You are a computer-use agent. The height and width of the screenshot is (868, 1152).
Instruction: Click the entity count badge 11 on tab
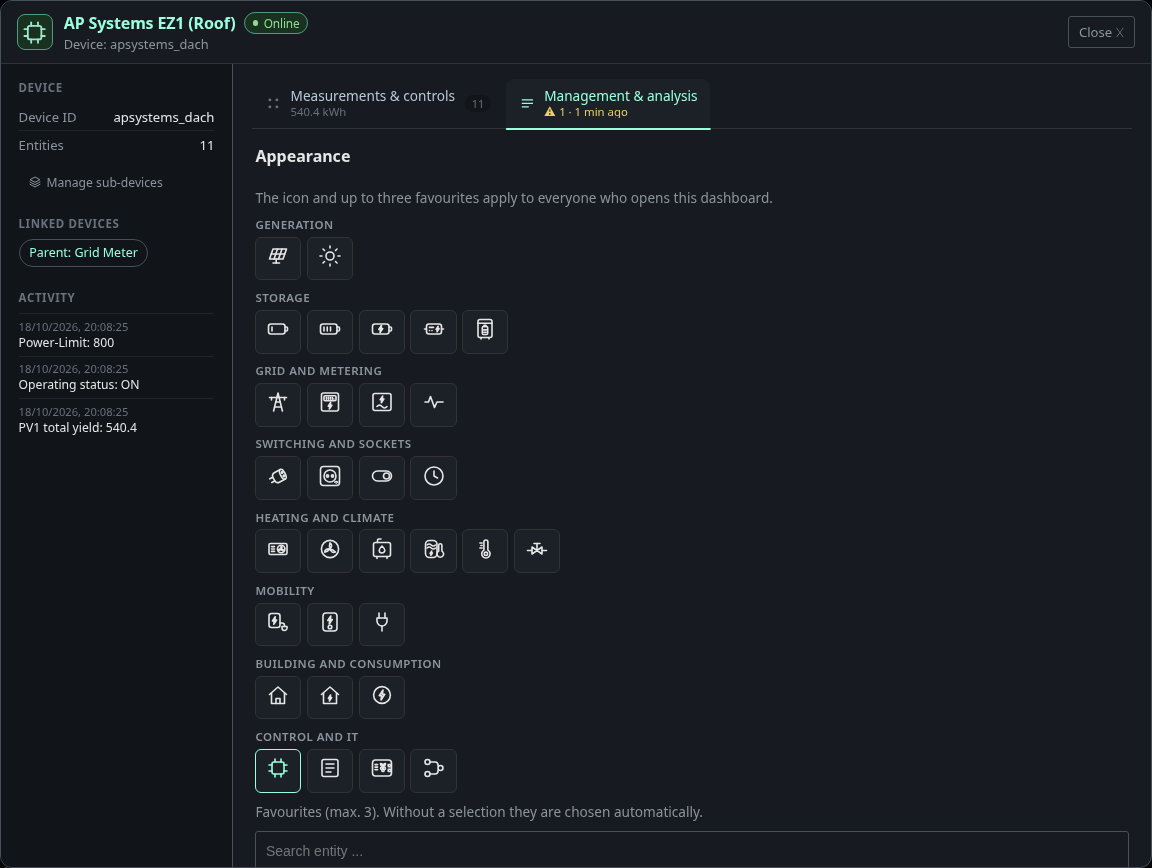point(478,104)
